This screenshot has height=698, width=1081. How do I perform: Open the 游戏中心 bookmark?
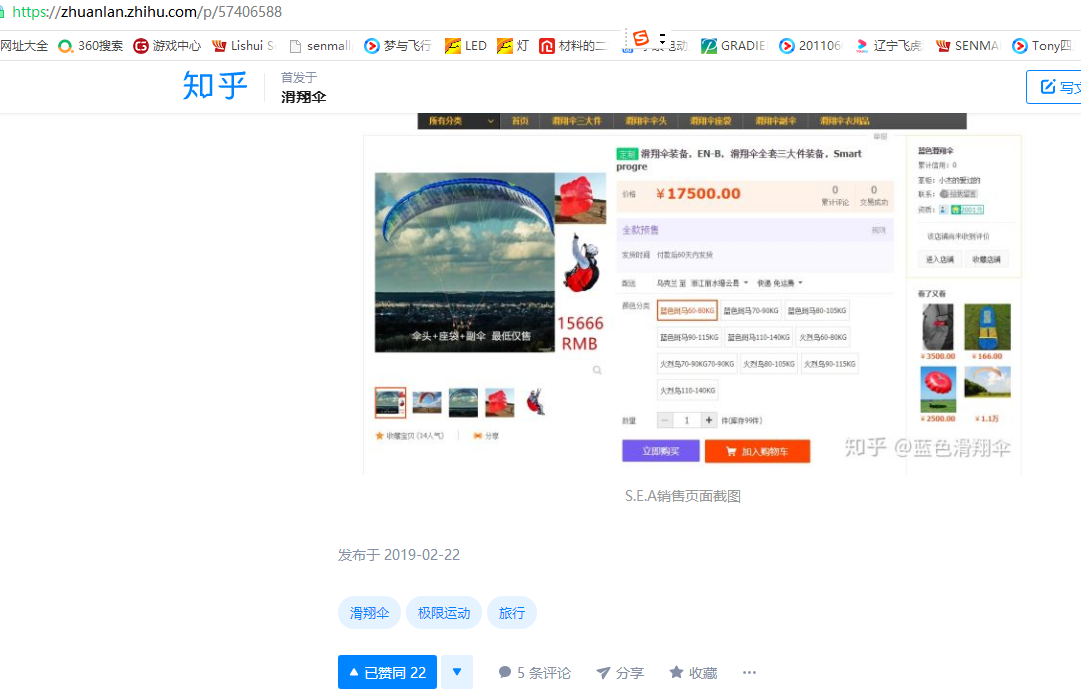(167, 46)
